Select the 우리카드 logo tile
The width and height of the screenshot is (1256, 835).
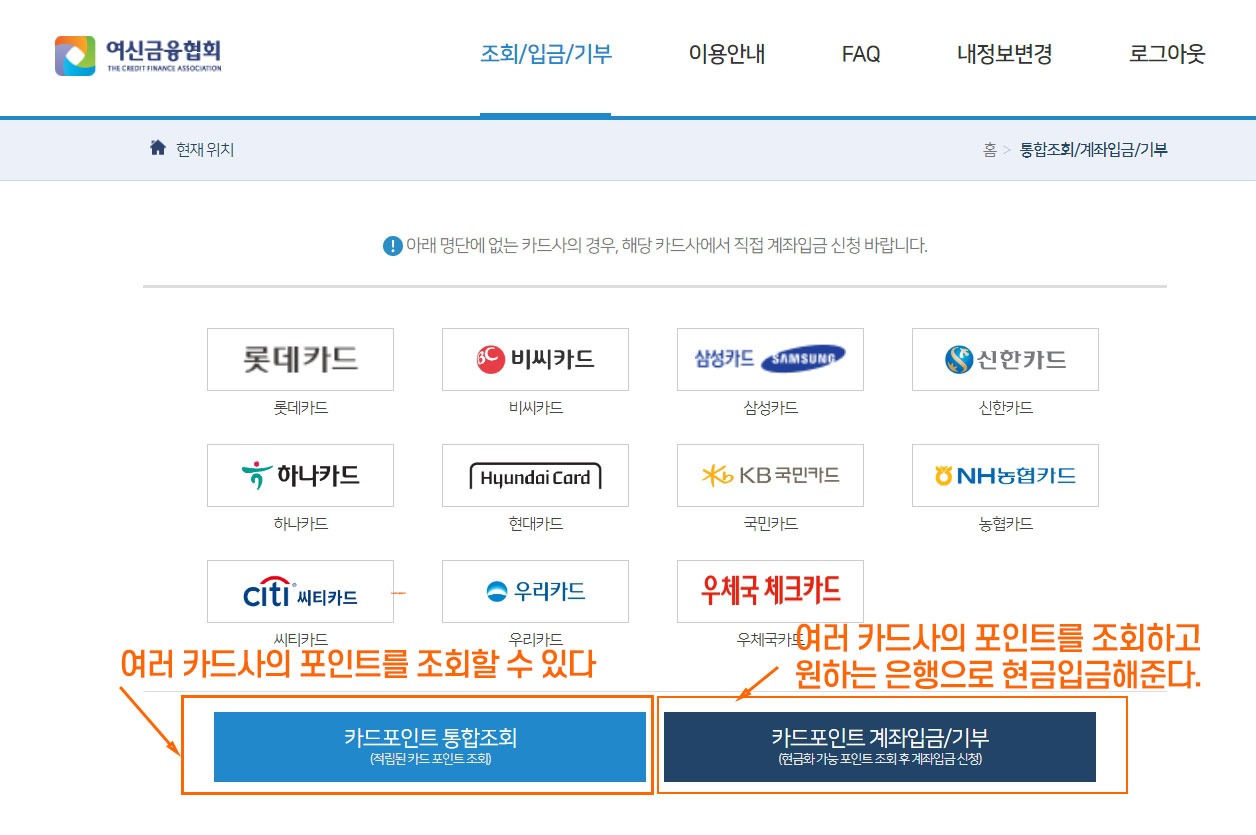click(535, 591)
